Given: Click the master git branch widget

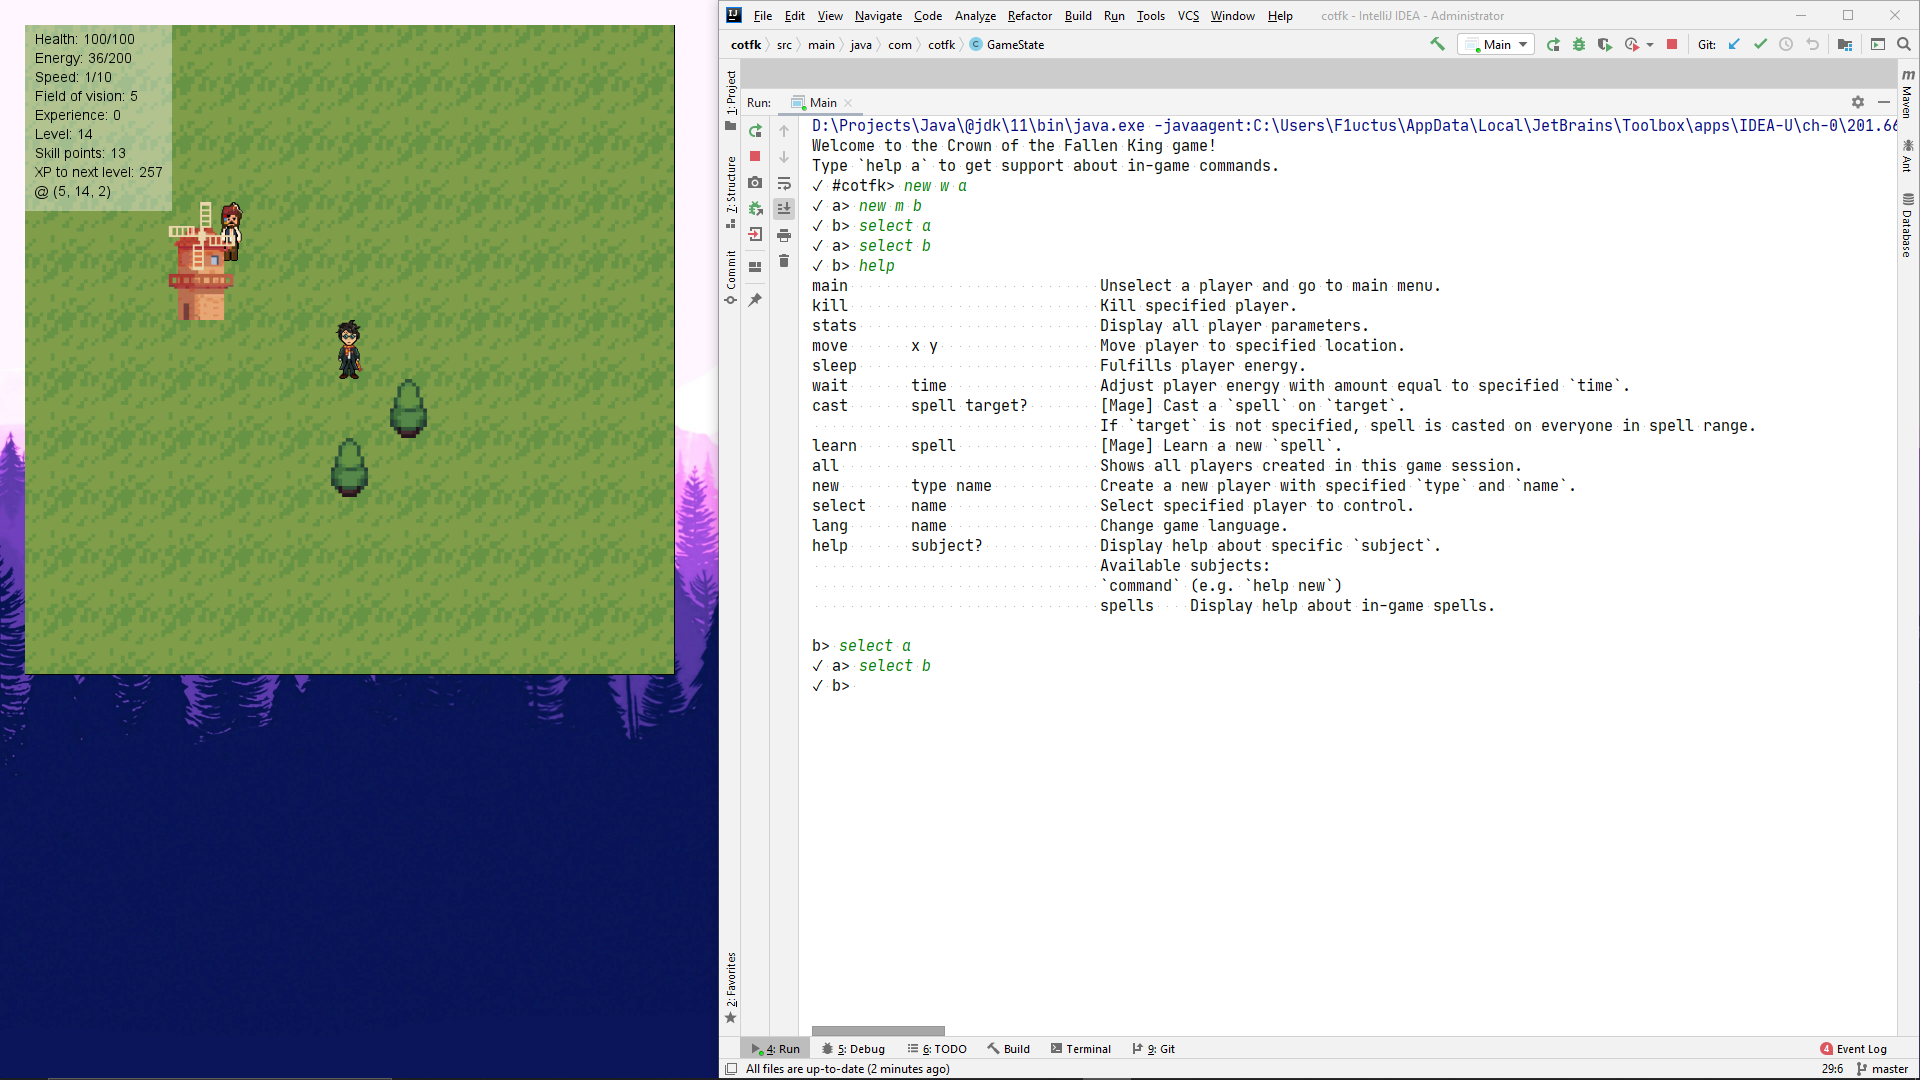Looking at the screenshot, I should [1883, 1069].
